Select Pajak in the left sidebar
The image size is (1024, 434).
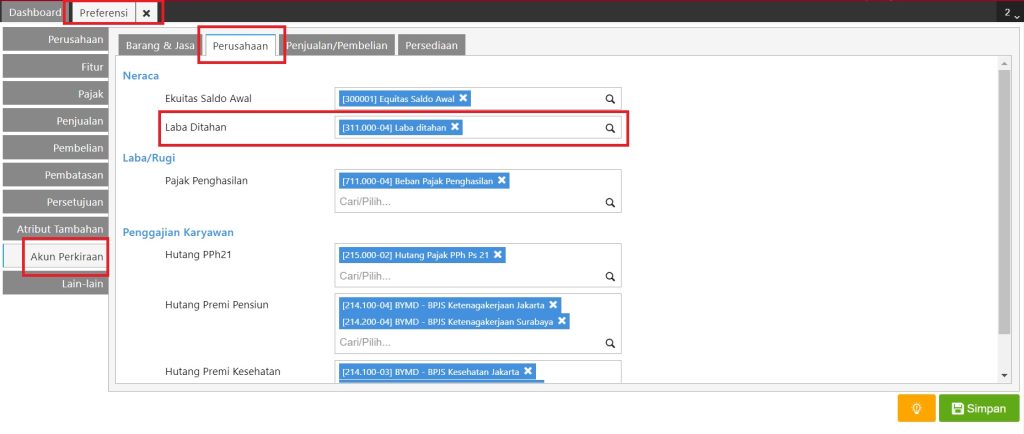[55, 94]
